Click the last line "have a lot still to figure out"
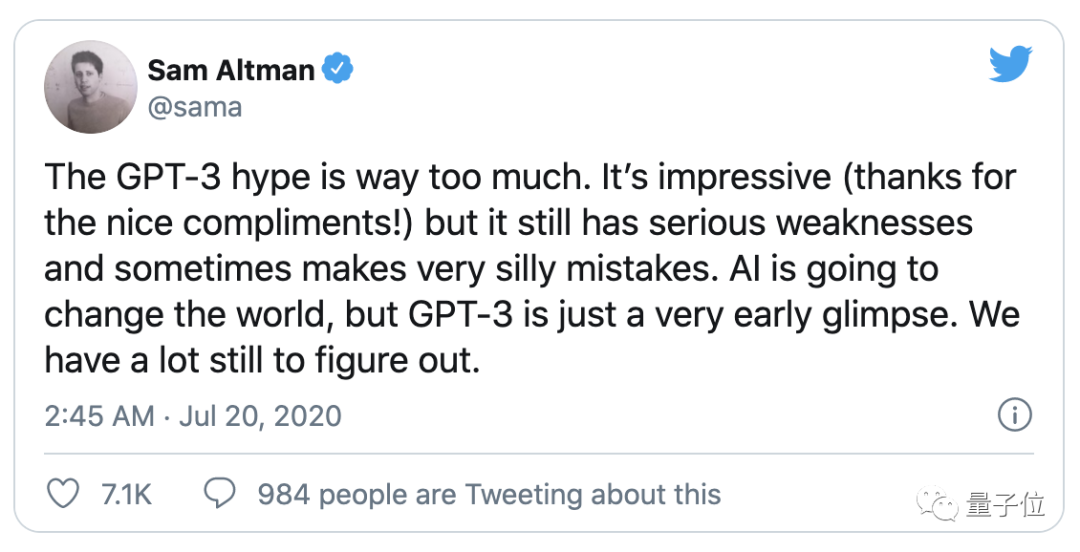1080x552 pixels. pyautogui.click(x=262, y=360)
